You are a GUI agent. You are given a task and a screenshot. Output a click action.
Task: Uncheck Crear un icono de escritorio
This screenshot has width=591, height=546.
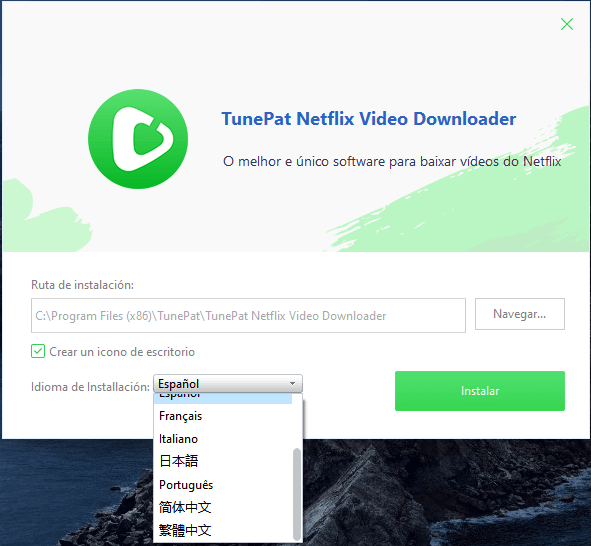38,351
